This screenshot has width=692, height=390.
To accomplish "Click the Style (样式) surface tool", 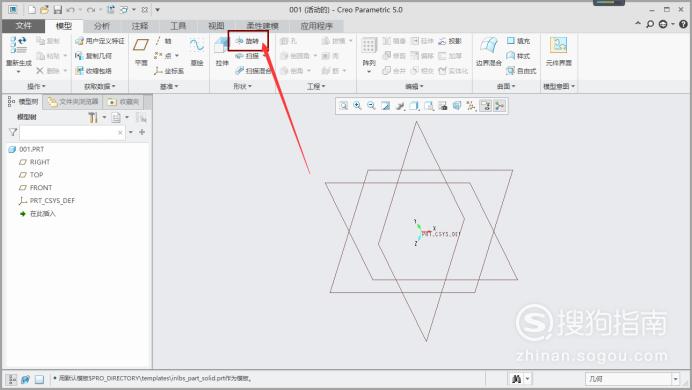I will [x=519, y=56].
